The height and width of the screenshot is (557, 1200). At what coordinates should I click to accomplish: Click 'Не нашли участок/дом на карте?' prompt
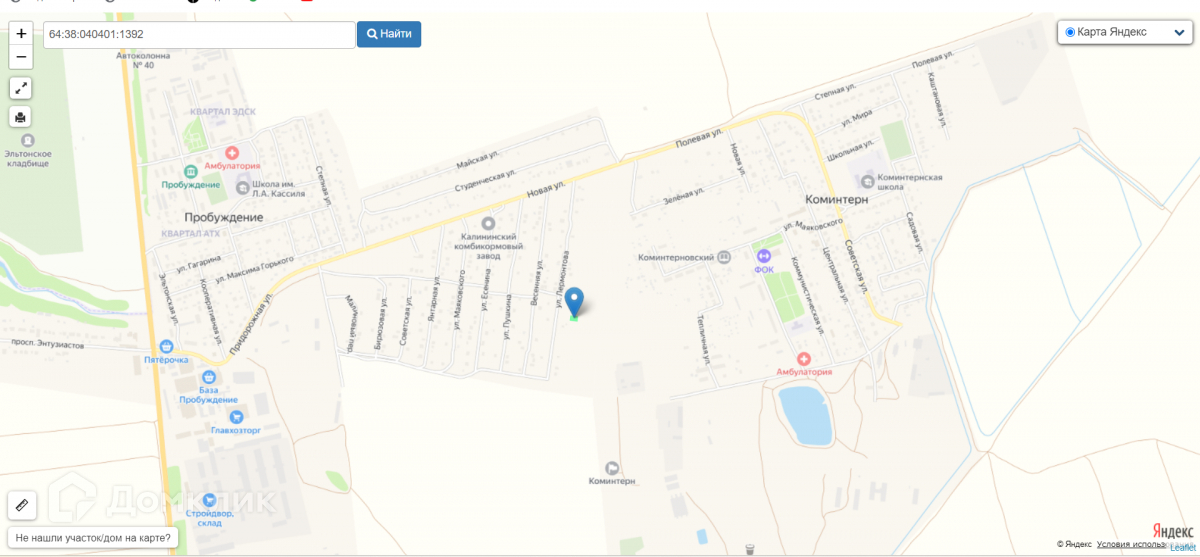coord(93,538)
